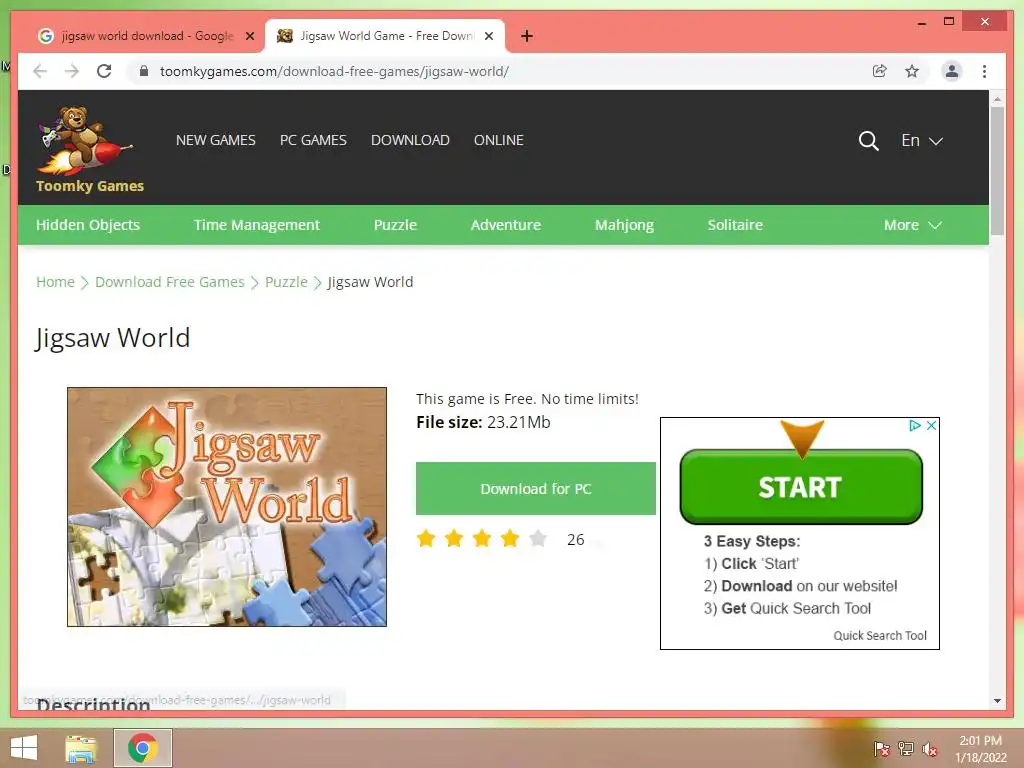The height and width of the screenshot is (768, 1024).
Task: Click the Jigsaw World game thumbnail image
Action: tap(227, 507)
